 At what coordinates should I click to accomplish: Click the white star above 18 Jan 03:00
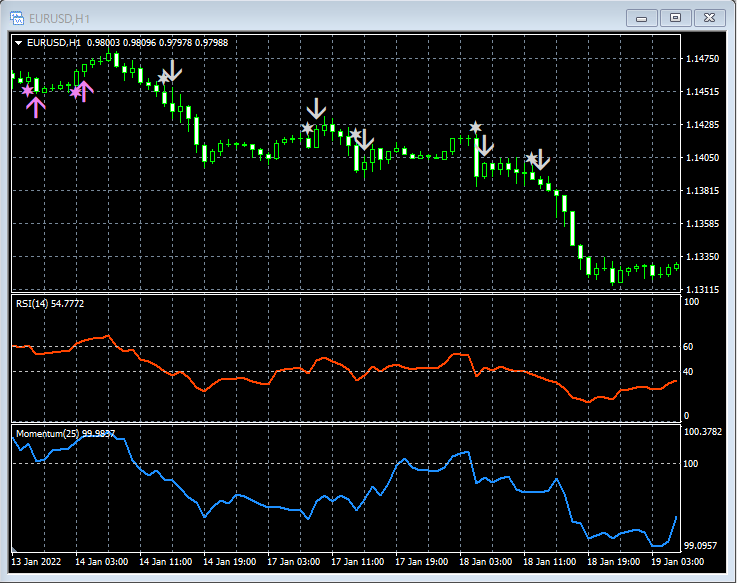[x=476, y=127]
